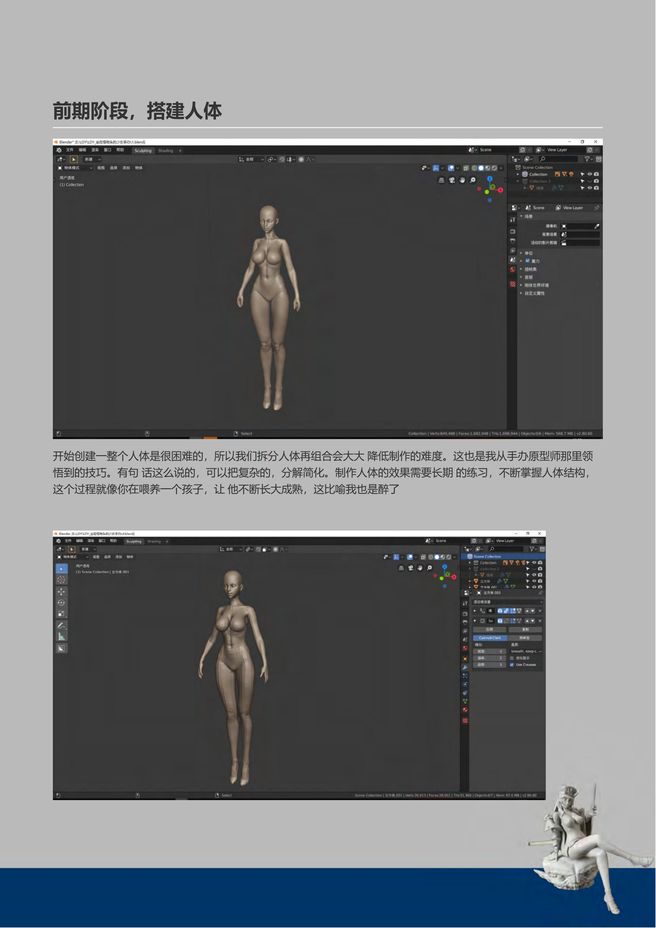
Task: Open Material tab in lower properties panel
Action: pos(465,709)
